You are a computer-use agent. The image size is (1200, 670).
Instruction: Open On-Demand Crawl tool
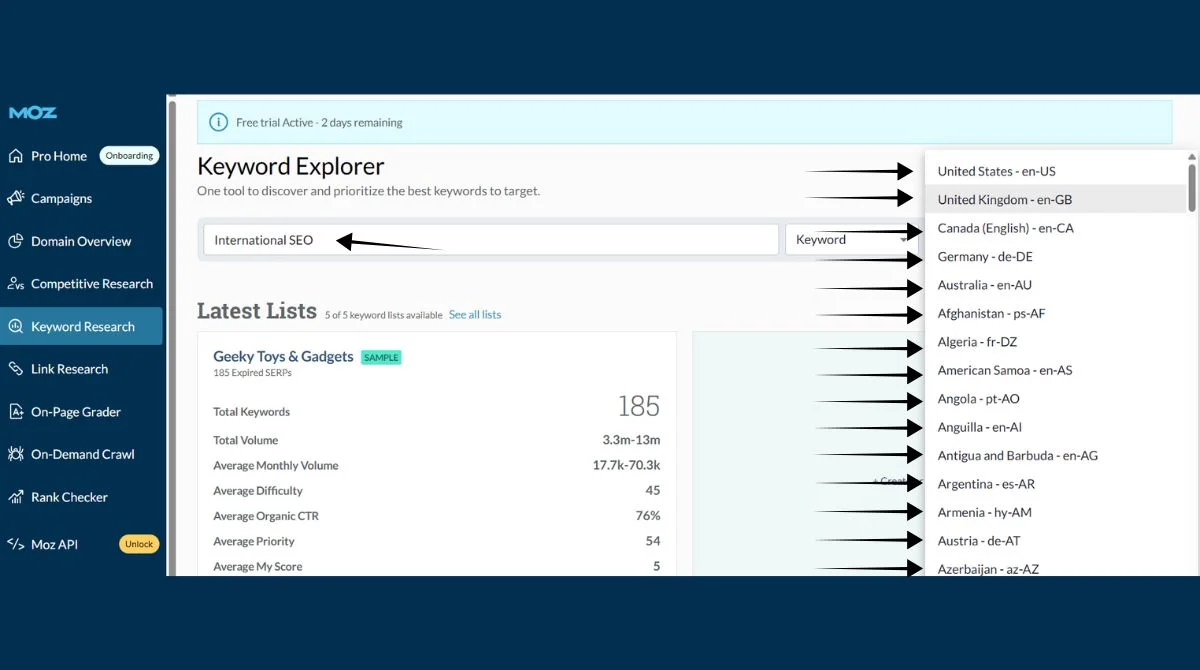pos(83,454)
